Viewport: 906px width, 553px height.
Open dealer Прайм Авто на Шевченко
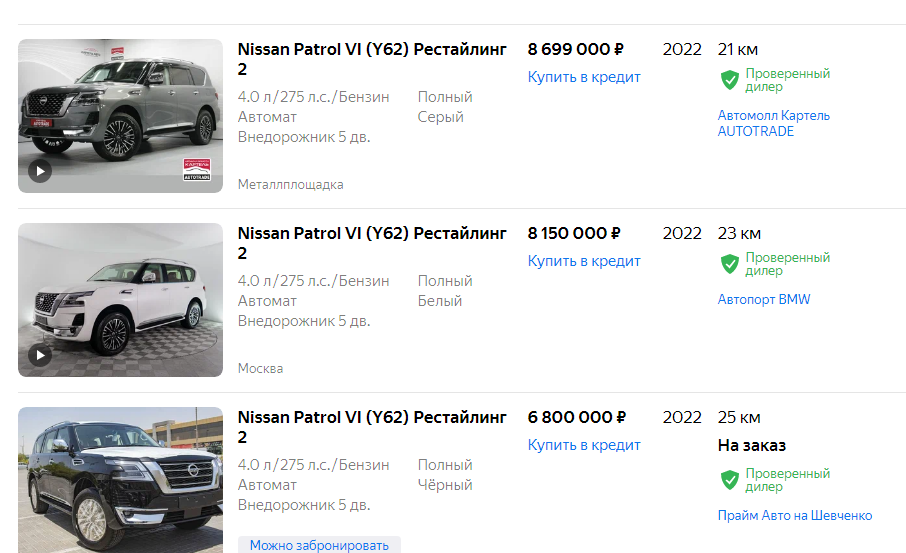click(794, 515)
